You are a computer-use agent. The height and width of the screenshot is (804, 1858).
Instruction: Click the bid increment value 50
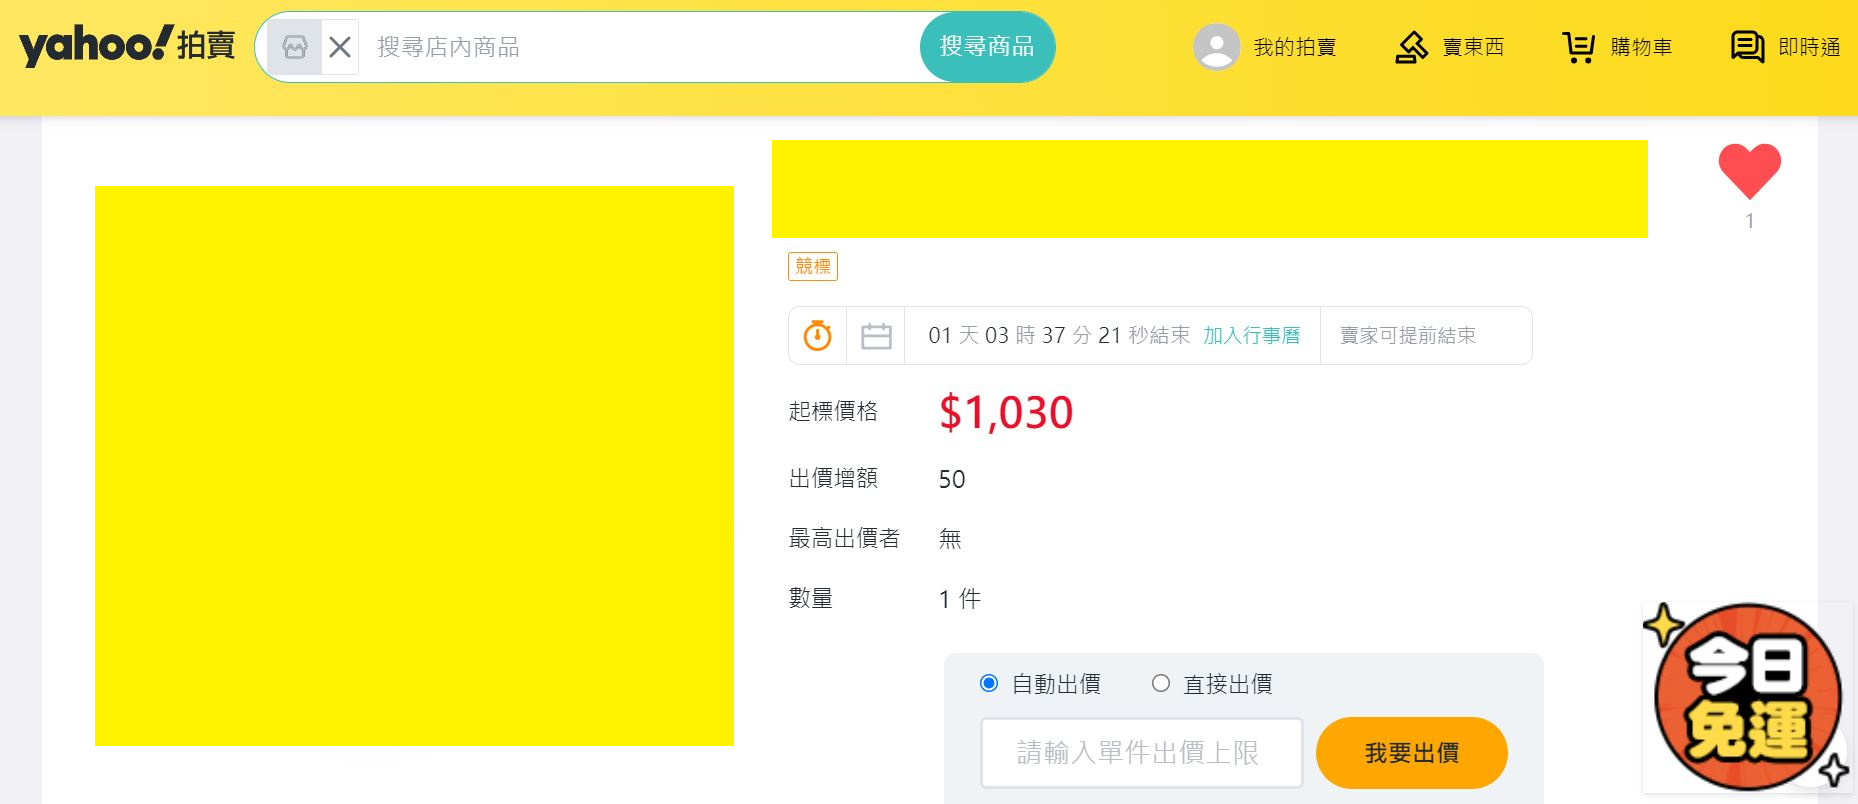tap(952, 480)
